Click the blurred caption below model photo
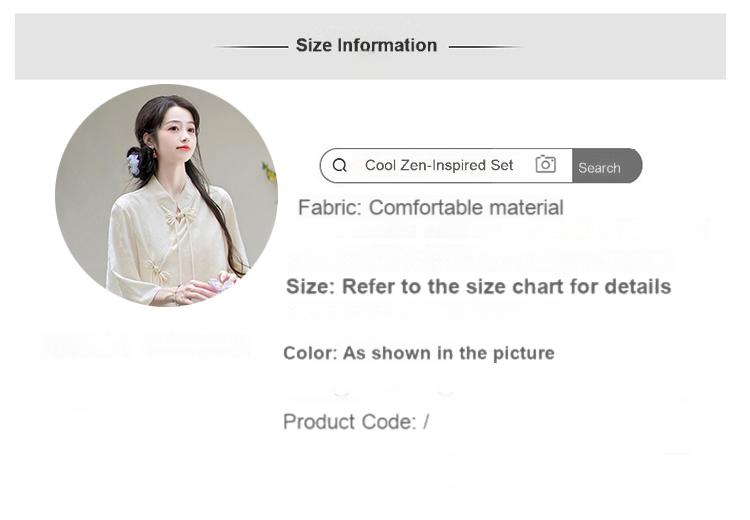 coord(146,345)
